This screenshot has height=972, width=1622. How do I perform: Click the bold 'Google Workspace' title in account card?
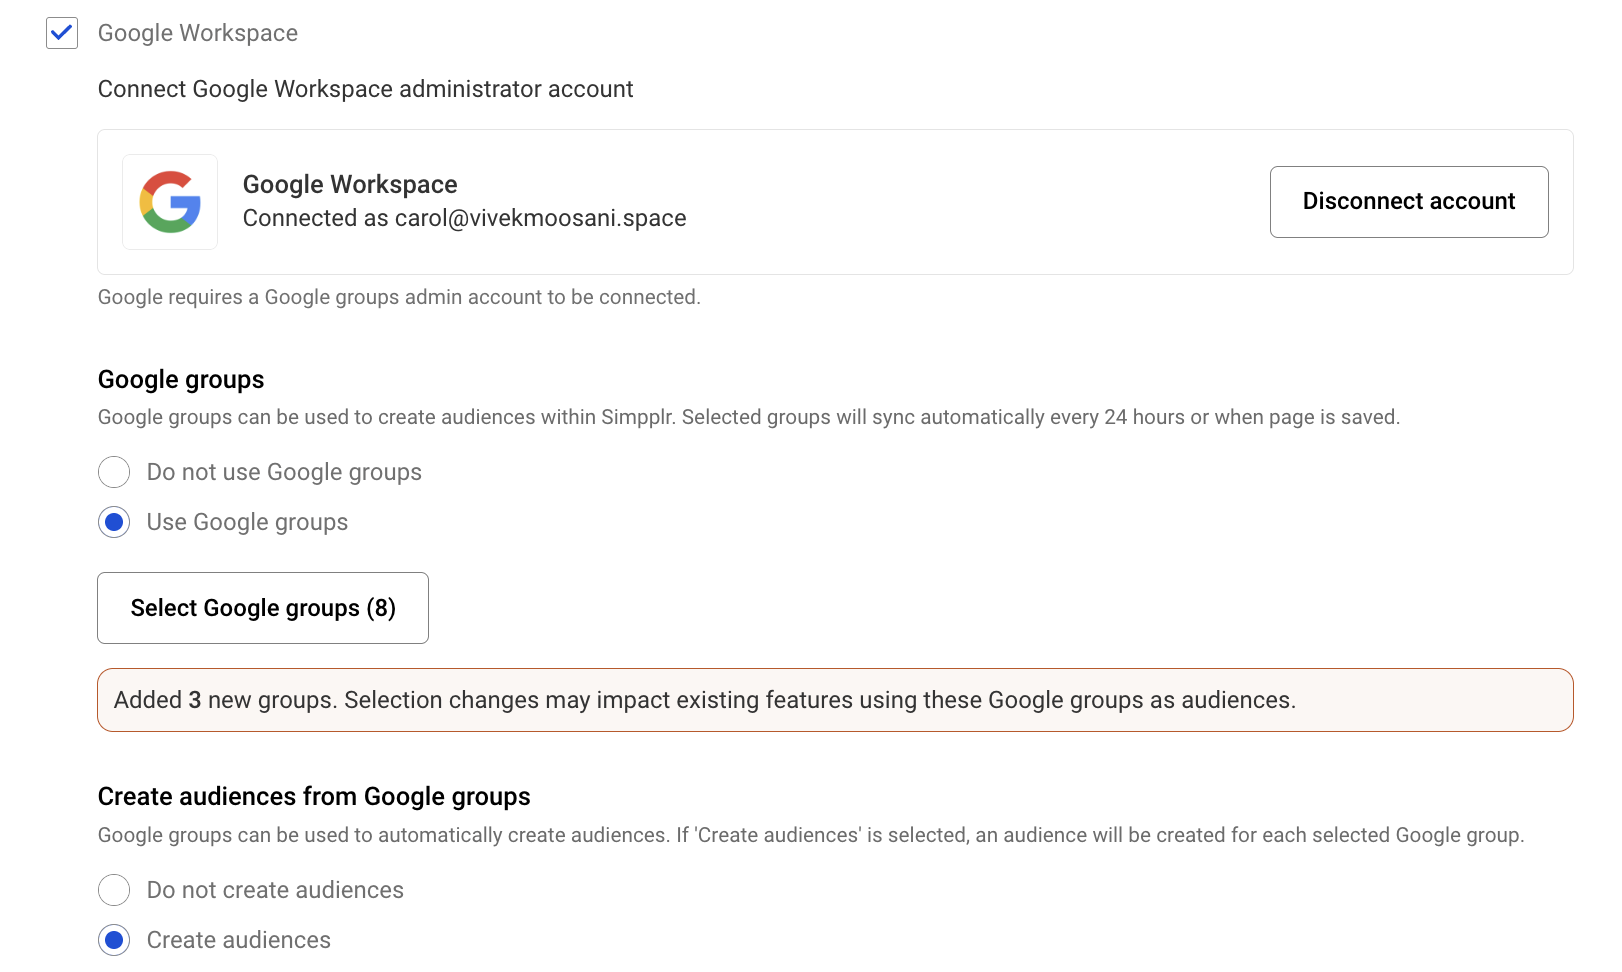[350, 185]
